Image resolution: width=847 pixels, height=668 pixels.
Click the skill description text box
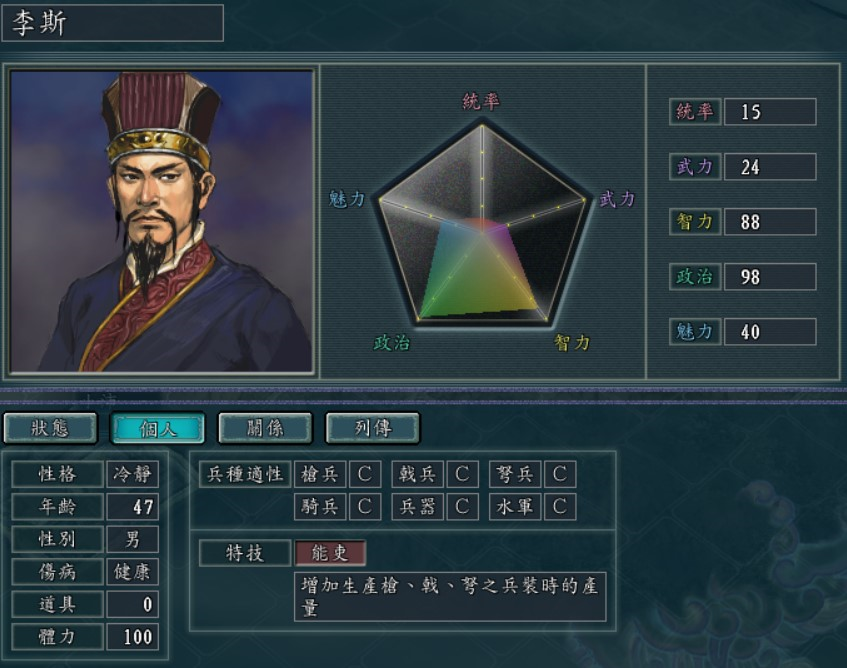450,597
